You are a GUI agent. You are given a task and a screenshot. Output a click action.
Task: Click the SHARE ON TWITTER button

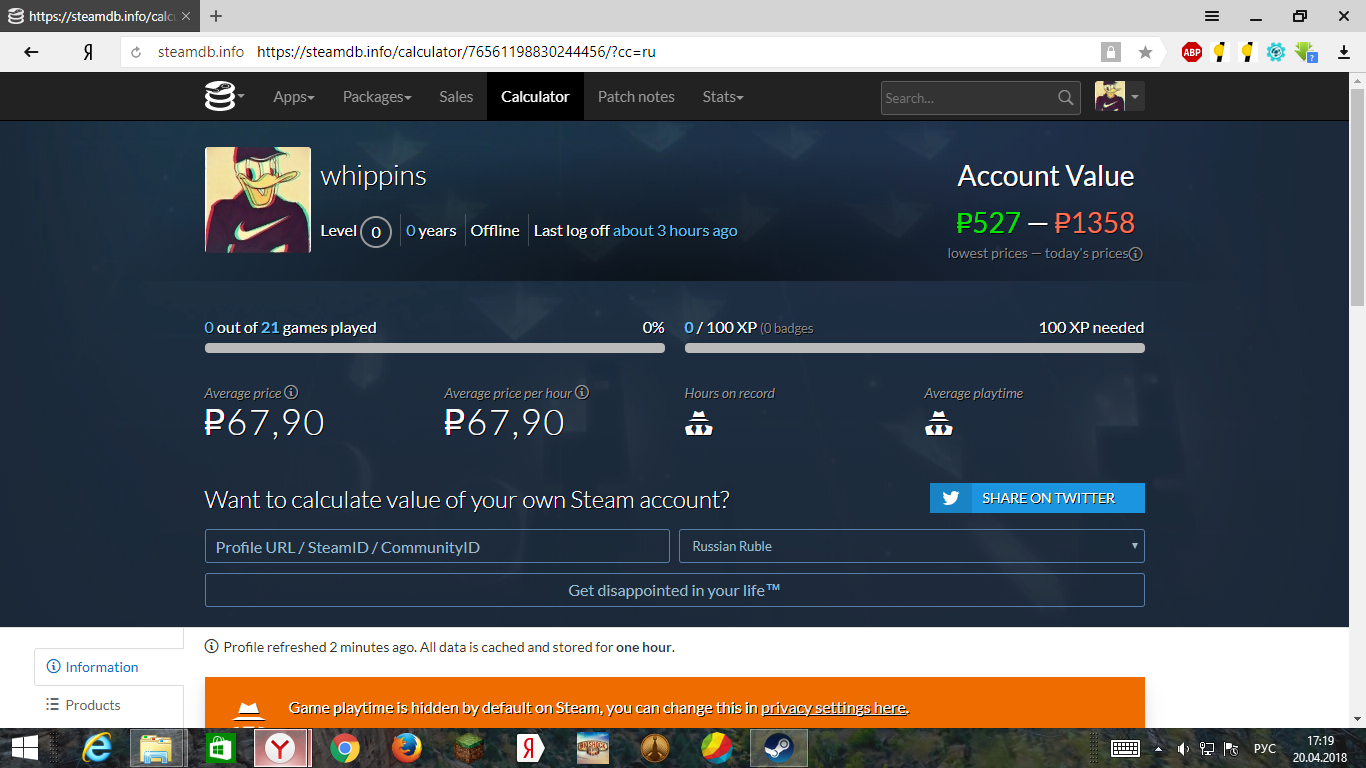coord(1037,498)
